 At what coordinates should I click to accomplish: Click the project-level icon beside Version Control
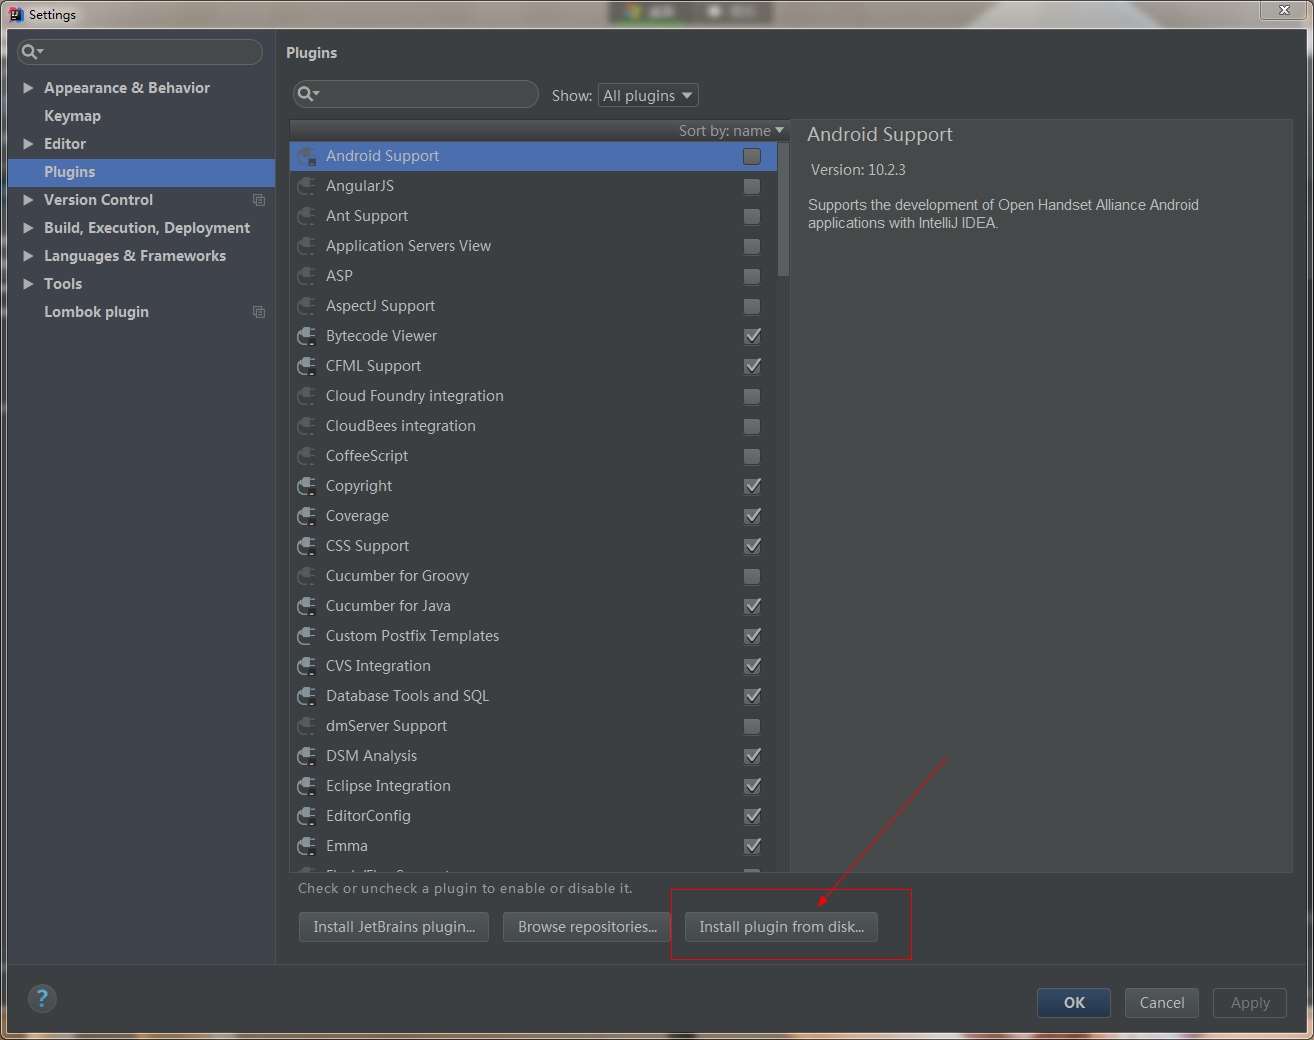pyautogui.click(x=259, y=200)
